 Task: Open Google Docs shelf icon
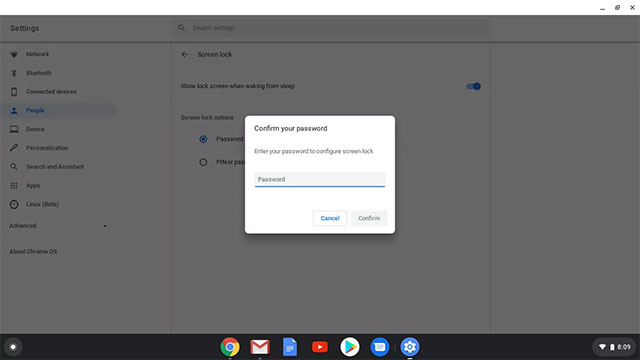[290, 347]
